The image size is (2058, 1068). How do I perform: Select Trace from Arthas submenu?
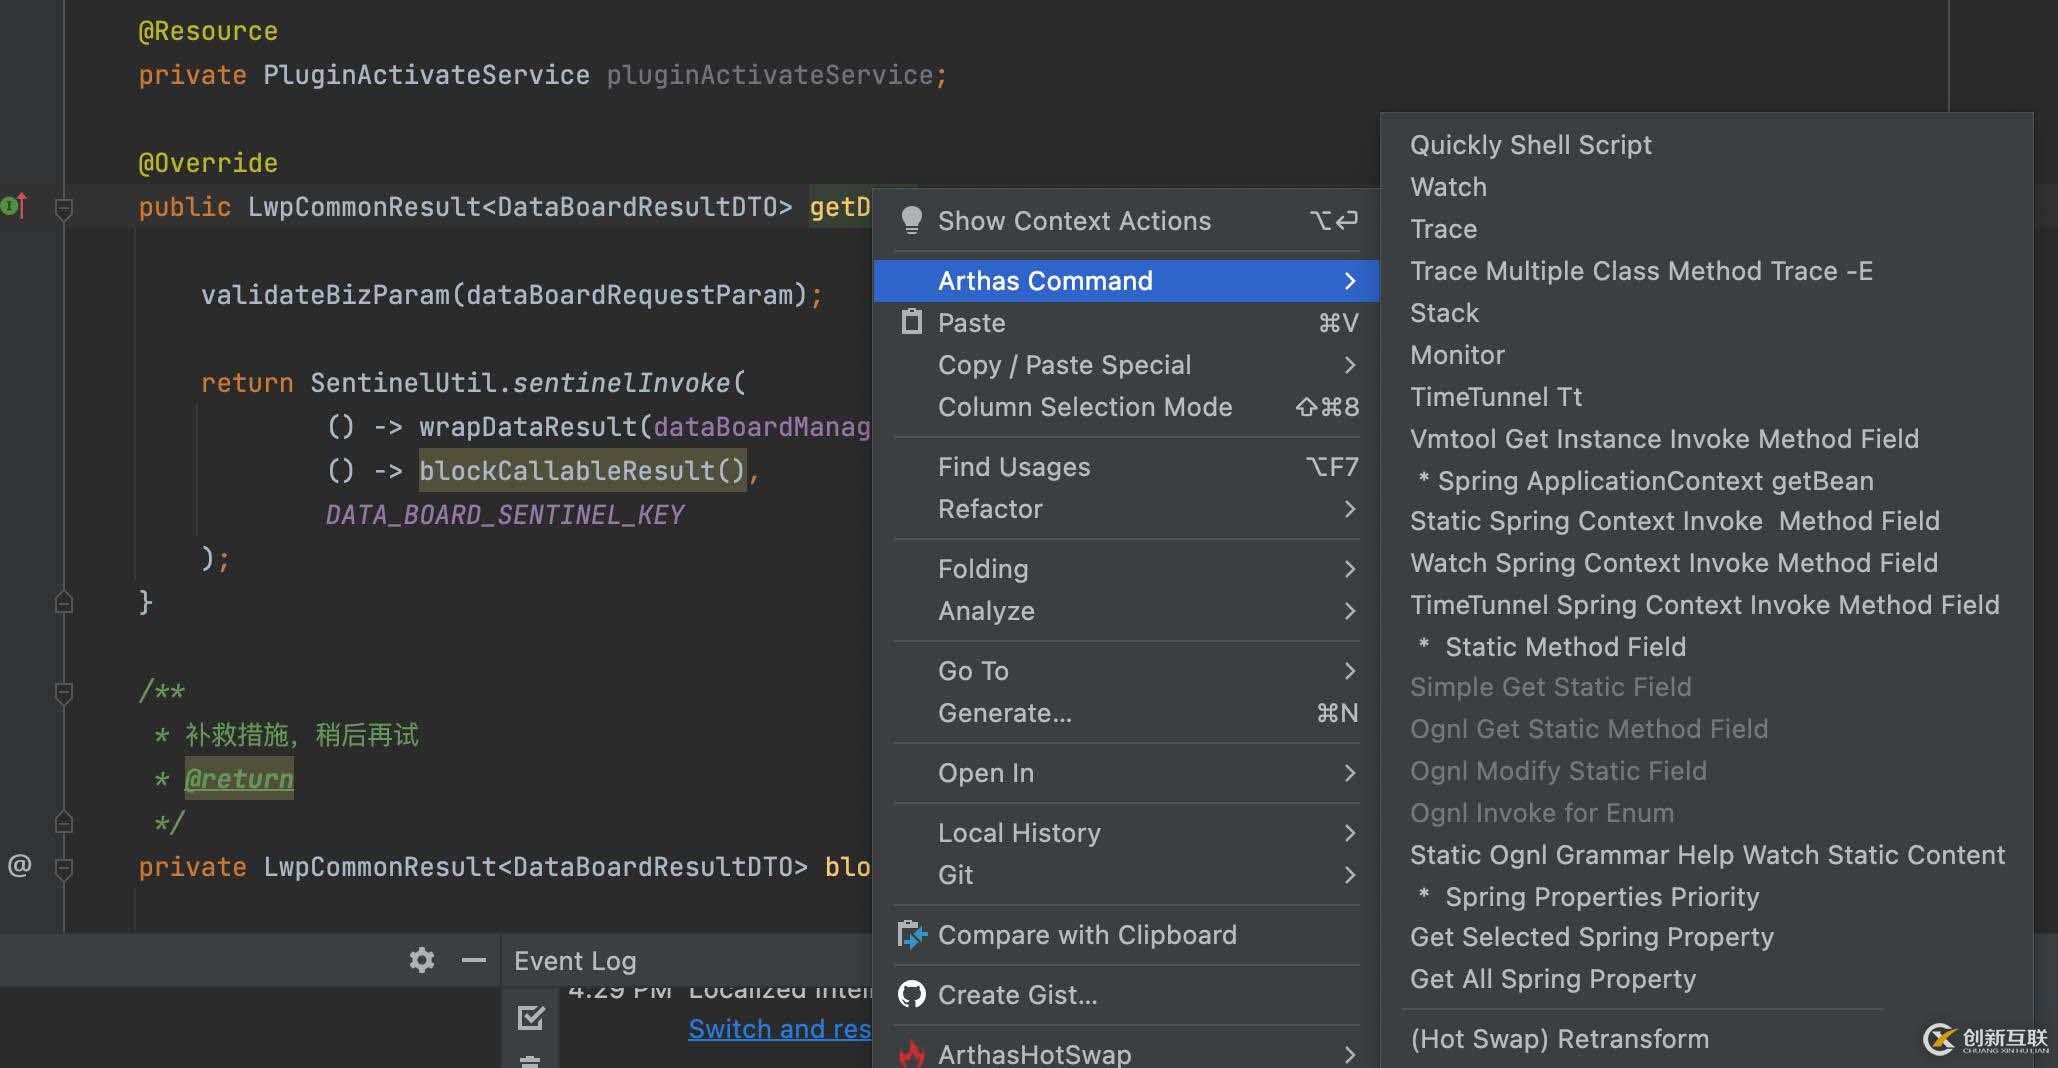(x=1443, y=229)
